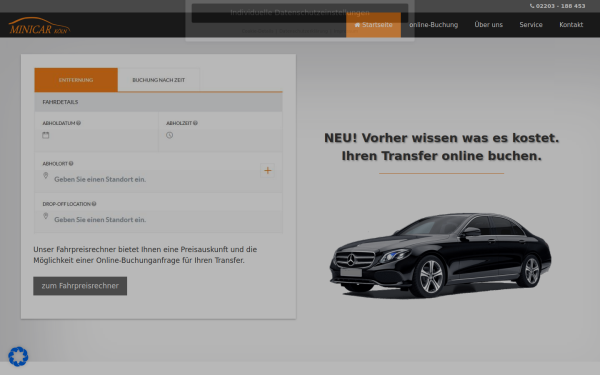Go to the Kontakt page
600x375 pixels.
point(571,25)
